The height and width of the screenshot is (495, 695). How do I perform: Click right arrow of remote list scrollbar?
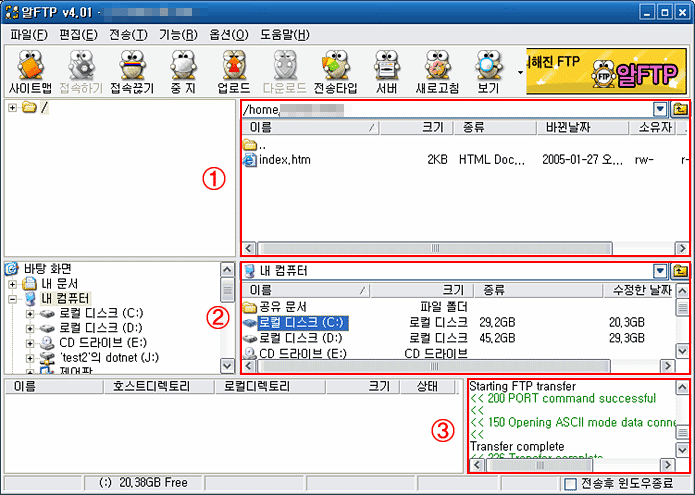(x=681, y=248)
